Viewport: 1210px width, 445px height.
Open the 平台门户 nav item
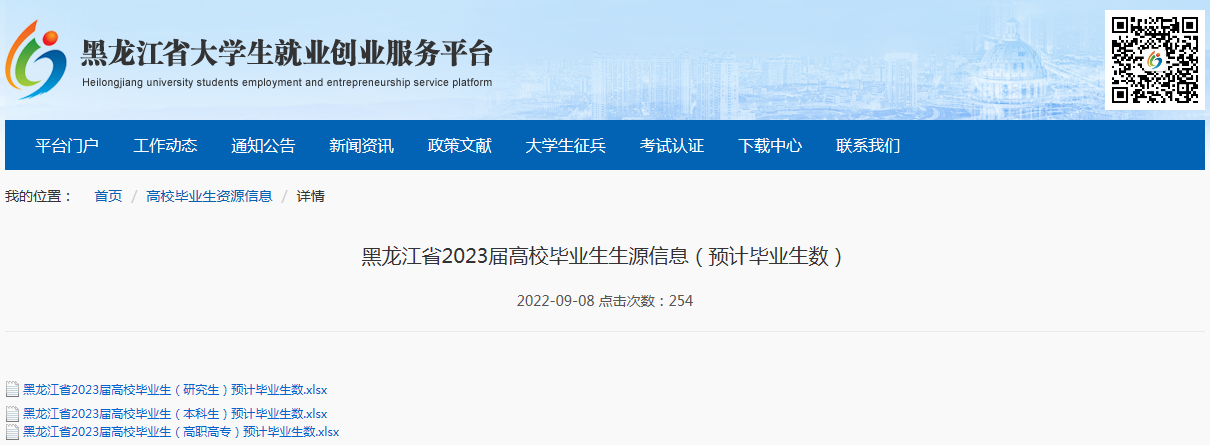[67, 146]
